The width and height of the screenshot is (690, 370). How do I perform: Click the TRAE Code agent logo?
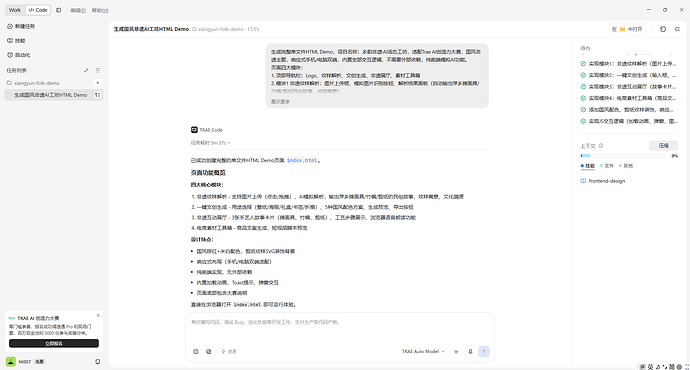194,130
